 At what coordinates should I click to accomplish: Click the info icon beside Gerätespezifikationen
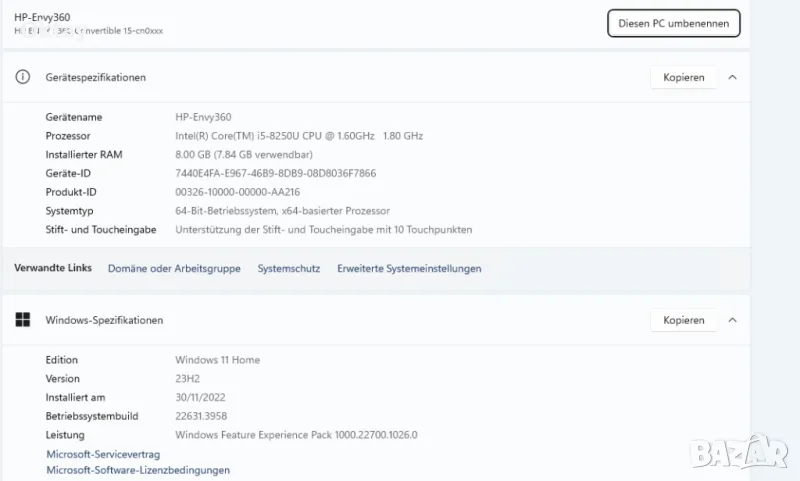click(x=22, y=77)
